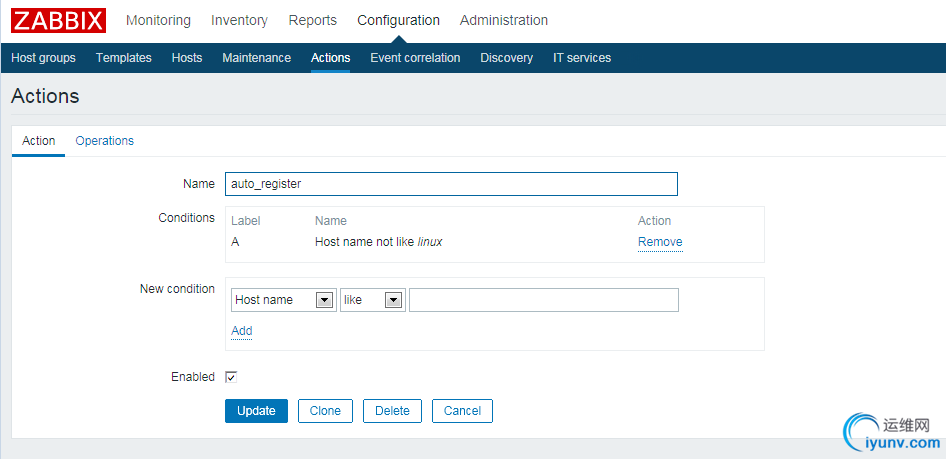Screen dimensions: 946x459
Task: Add the new condition
Action: 241,331
